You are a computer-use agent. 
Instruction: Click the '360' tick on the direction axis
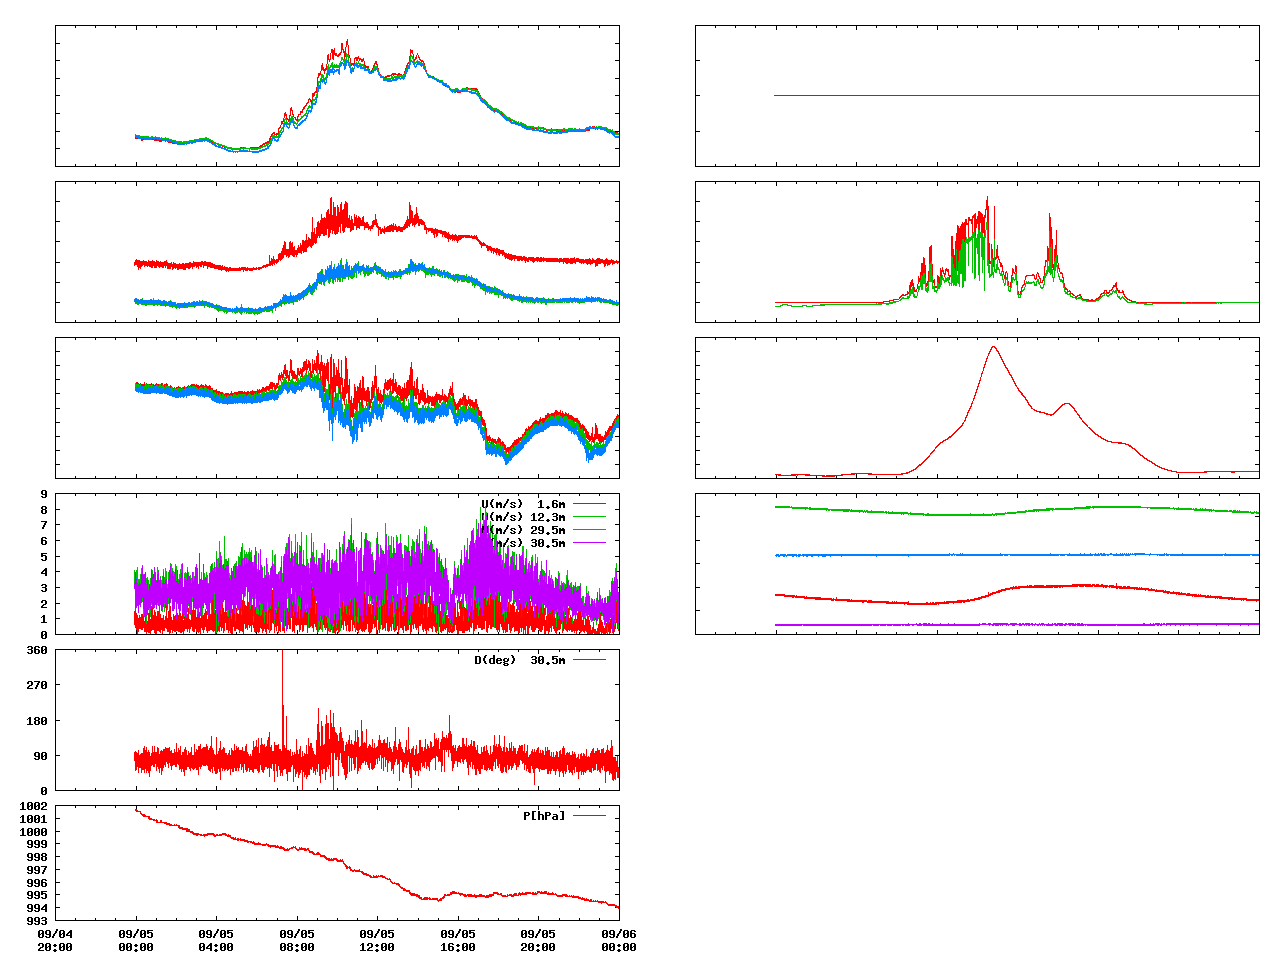[x=37, y=650]
